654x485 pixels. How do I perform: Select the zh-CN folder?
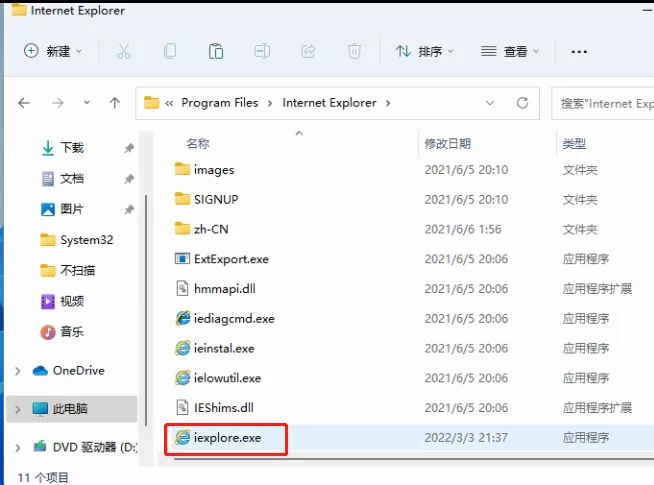pyautogui.click(x=201, y=229)
